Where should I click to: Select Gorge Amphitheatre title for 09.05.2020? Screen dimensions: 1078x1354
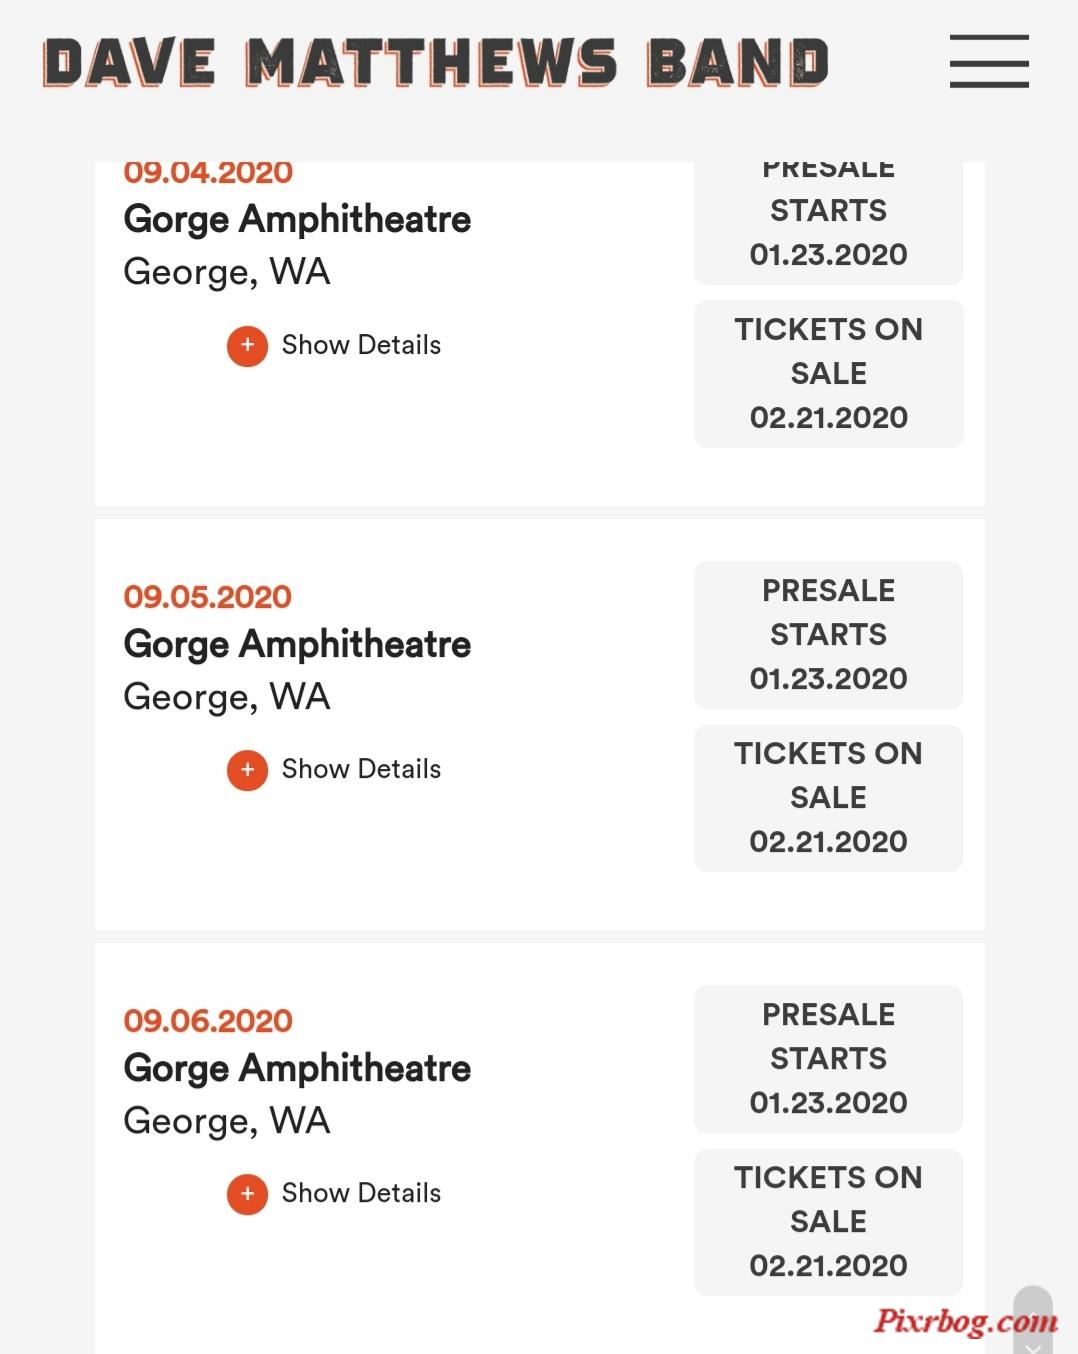click(x=297, y=645)
